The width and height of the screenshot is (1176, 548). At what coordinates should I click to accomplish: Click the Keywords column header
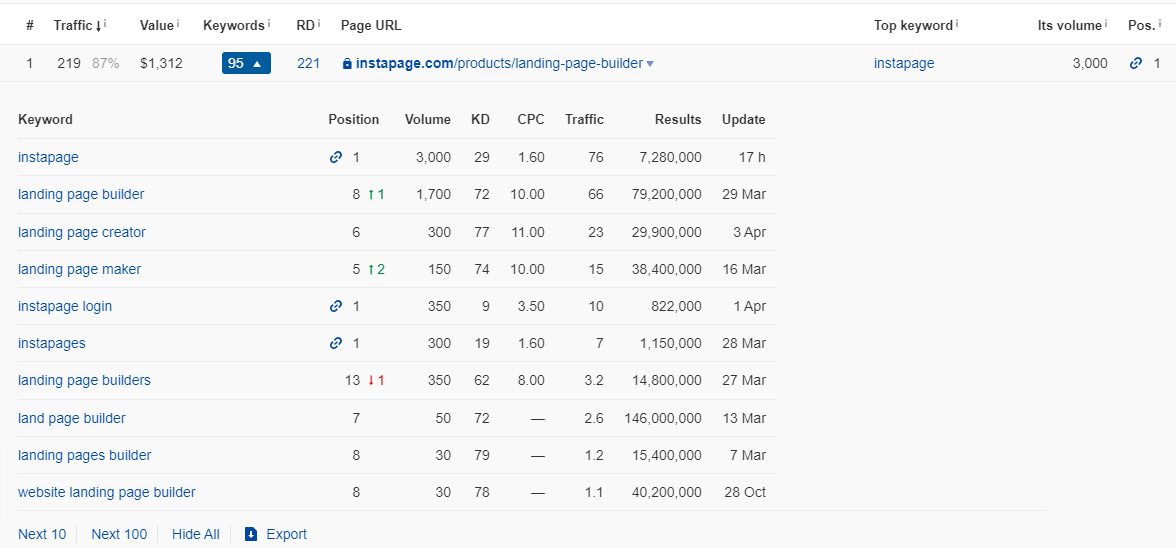[234, 25]
